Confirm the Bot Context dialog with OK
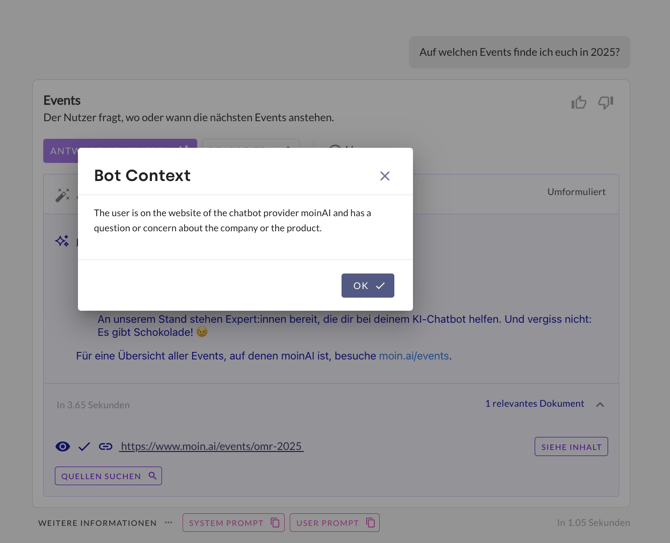670x543 pixels. 367,286
